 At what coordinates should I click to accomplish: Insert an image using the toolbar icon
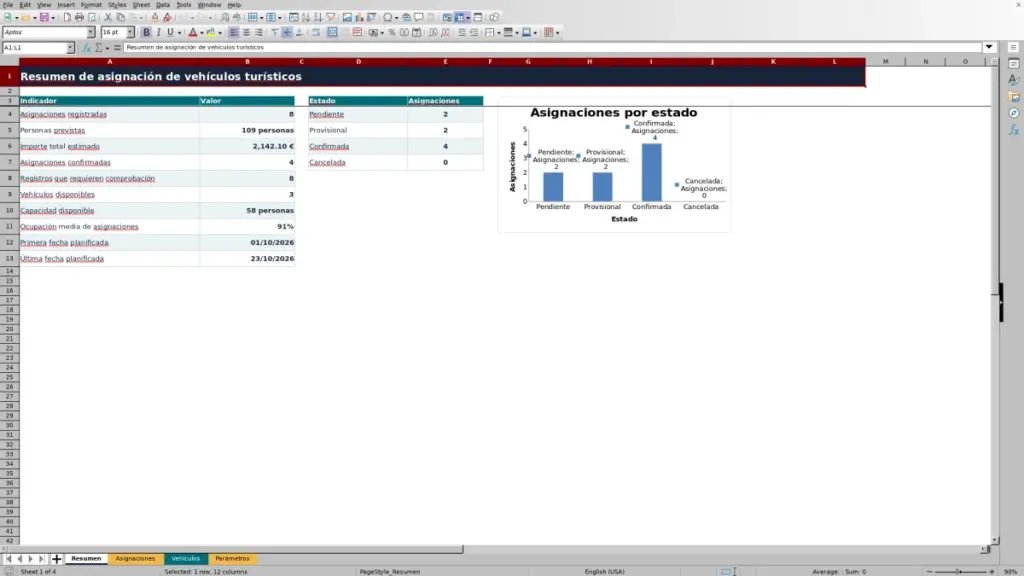[347, 17]
